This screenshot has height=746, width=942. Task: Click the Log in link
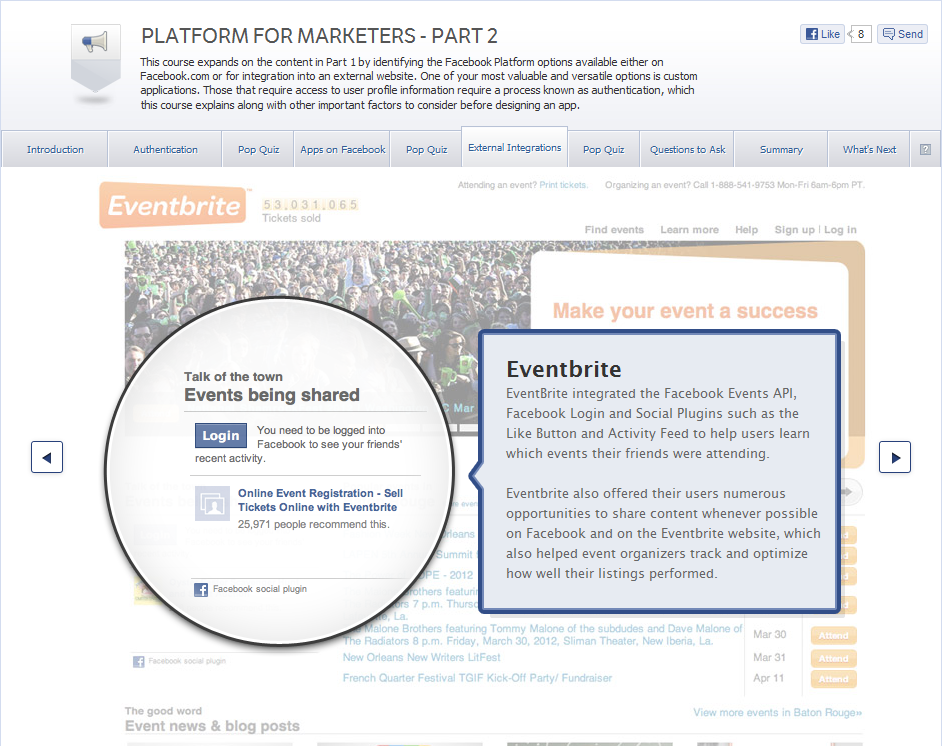(x=840, y=229)
